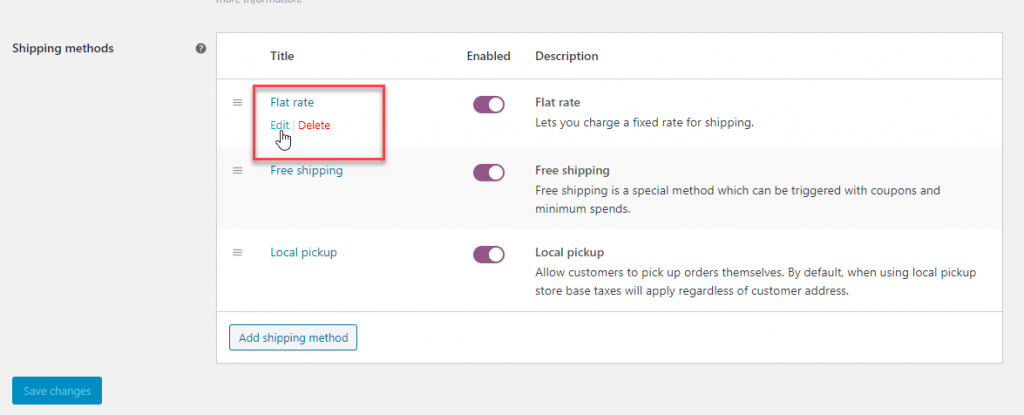Click the Description column header
1024x415 pixels.
point(567,56)
